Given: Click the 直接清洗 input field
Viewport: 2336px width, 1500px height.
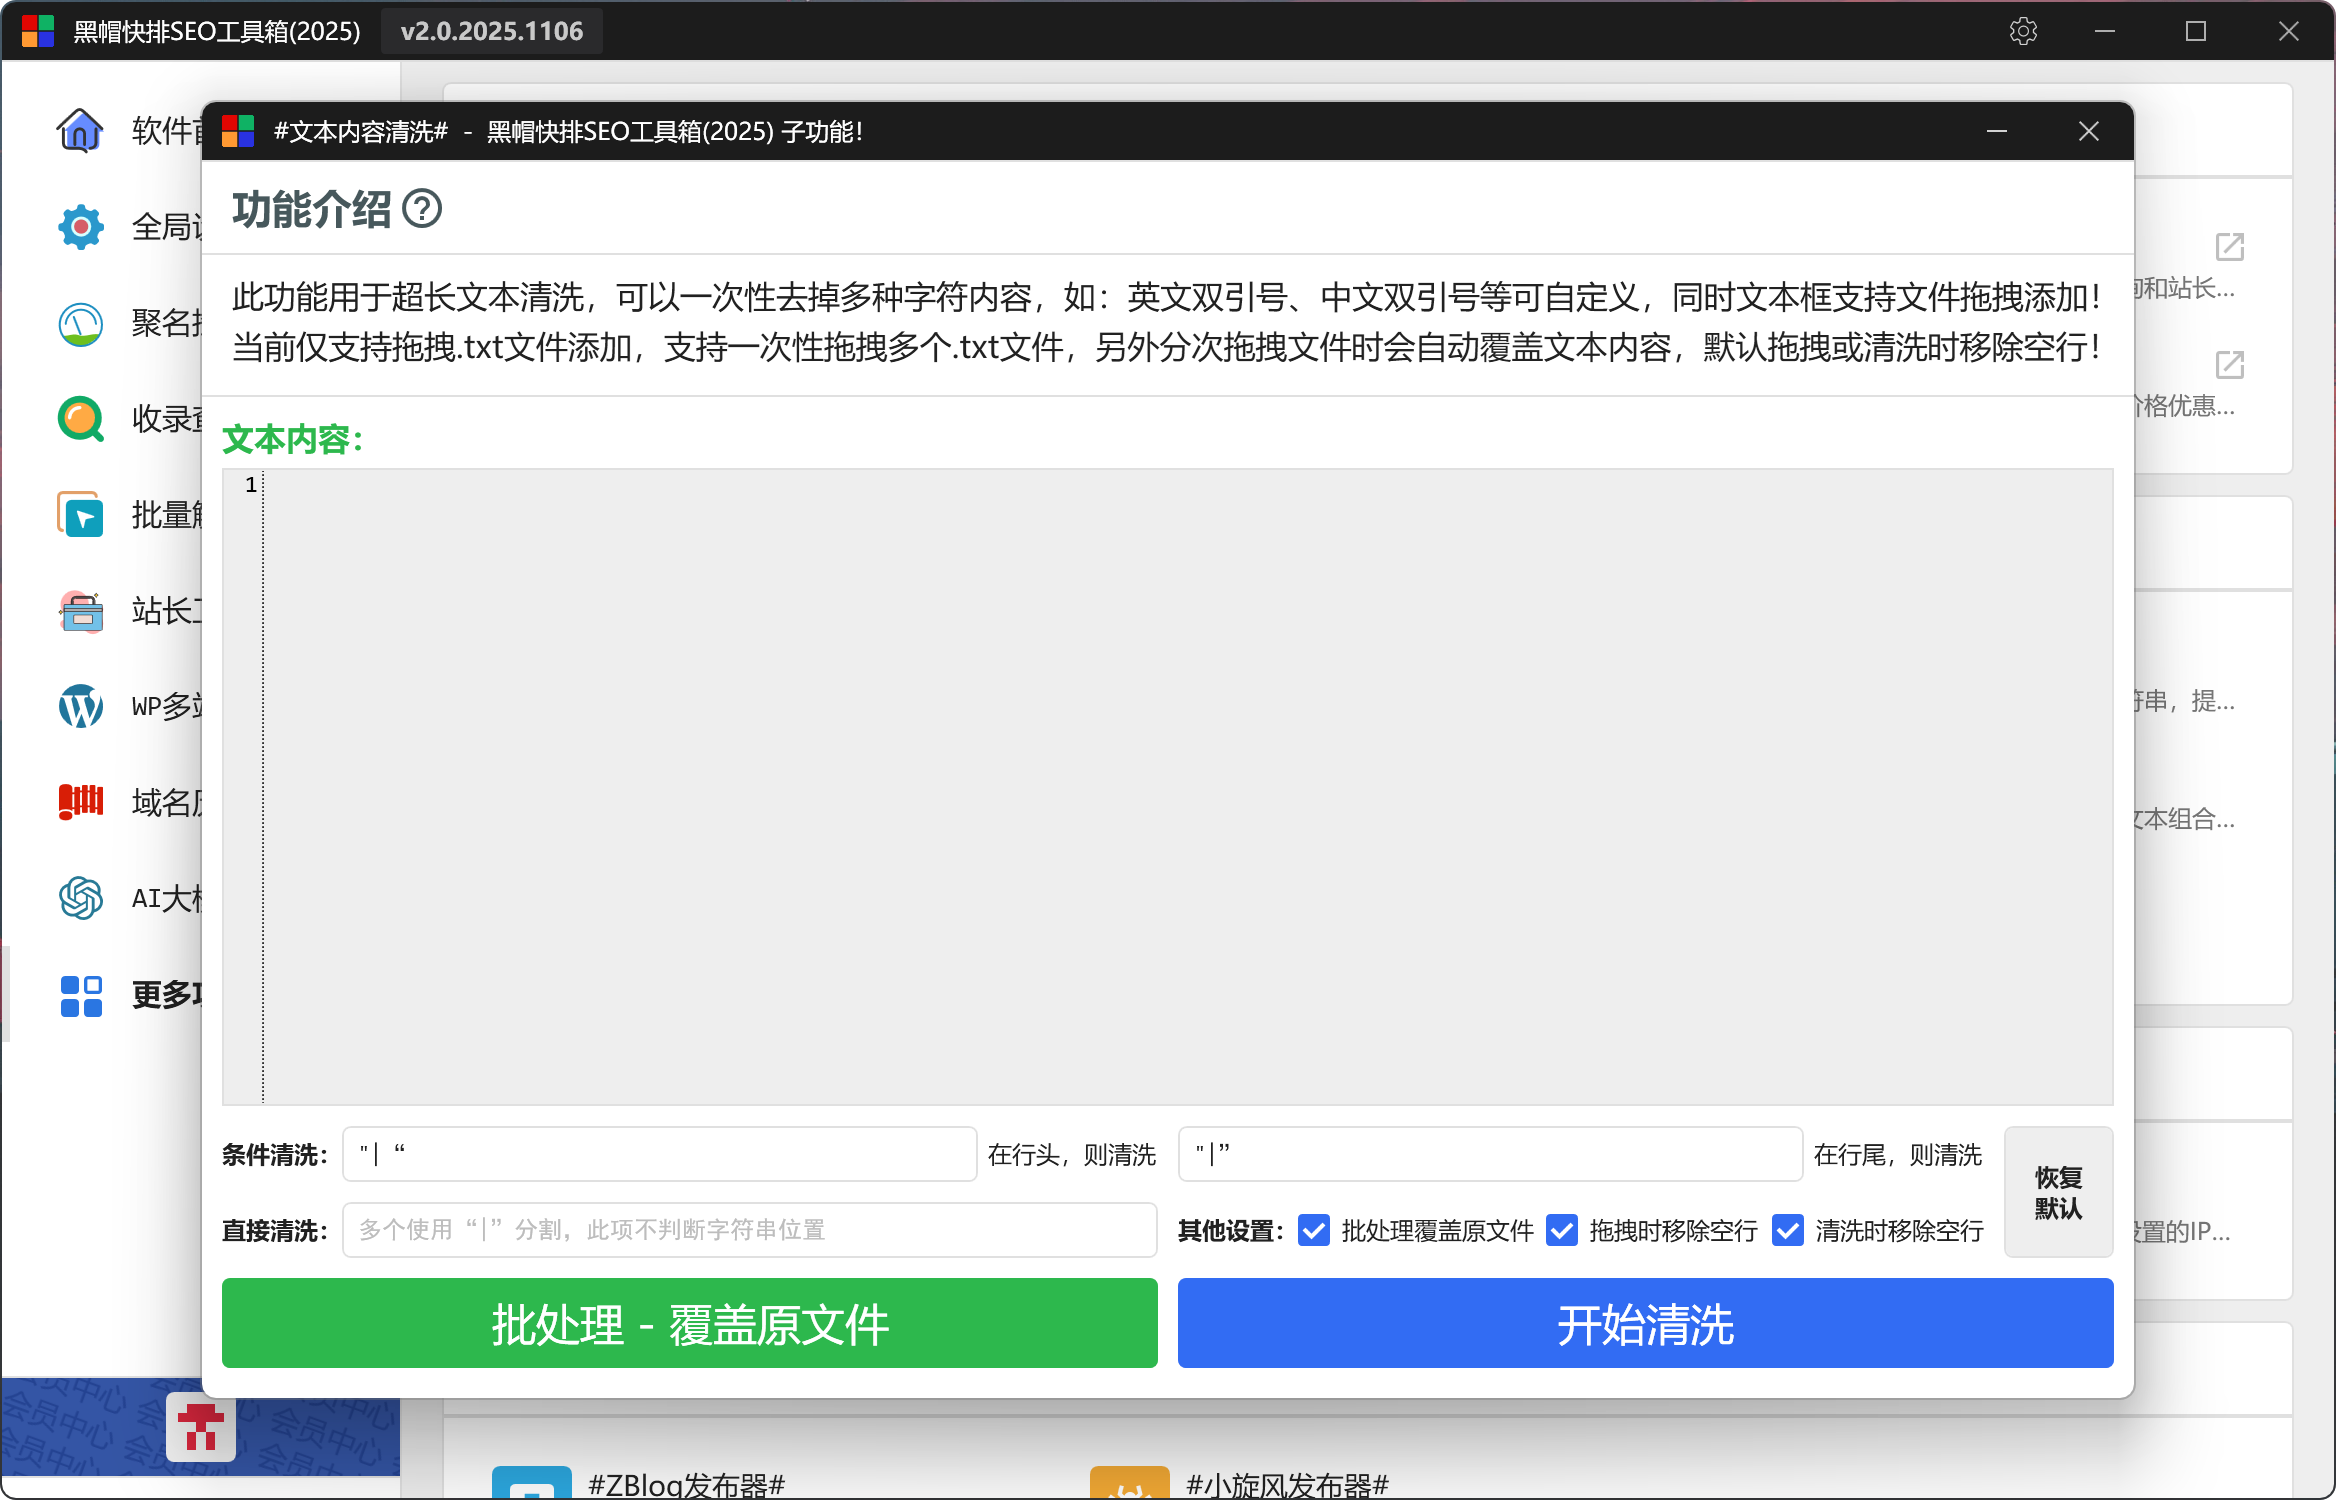Looking at the screenshot, I should [x=749, y=1230].
